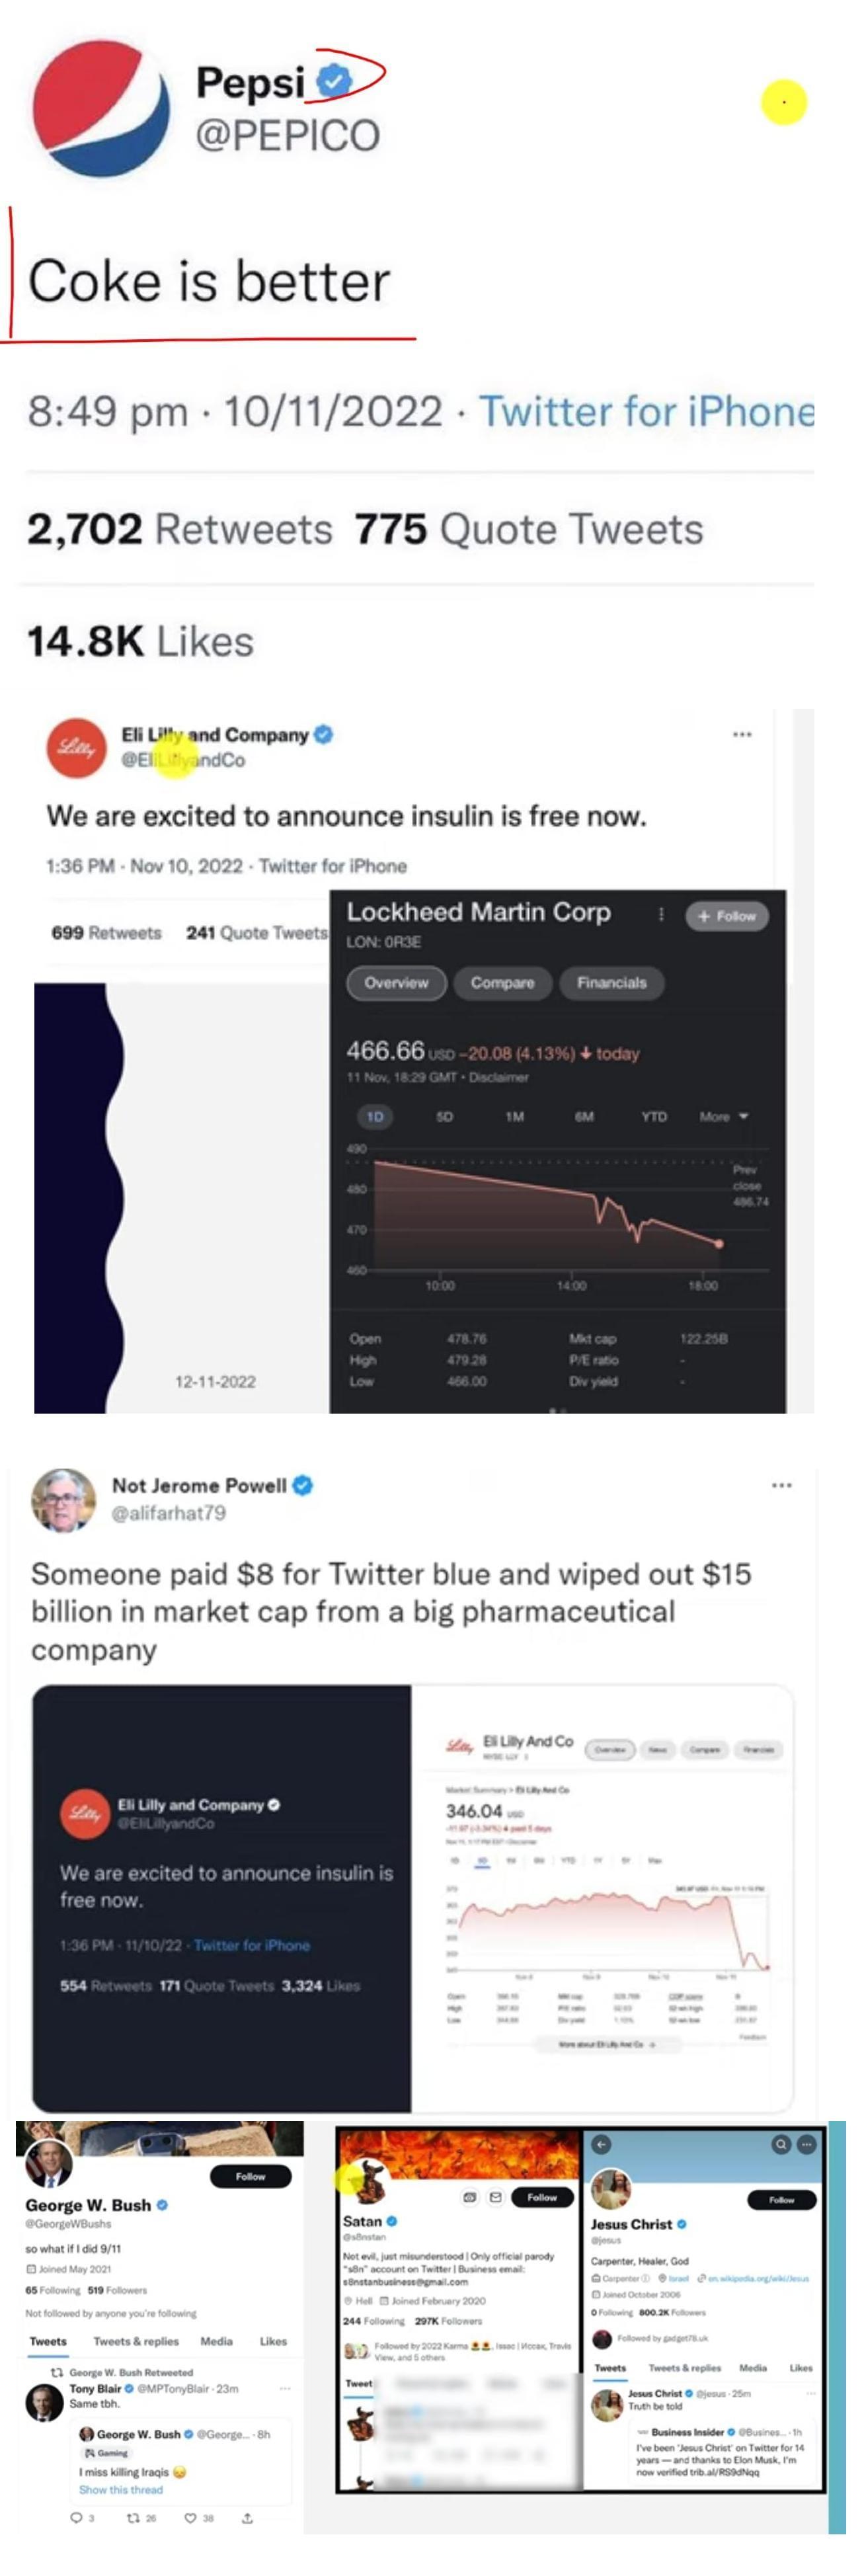Go back using the arrow on Jesus Christ's profile

tap(601, 2144)
